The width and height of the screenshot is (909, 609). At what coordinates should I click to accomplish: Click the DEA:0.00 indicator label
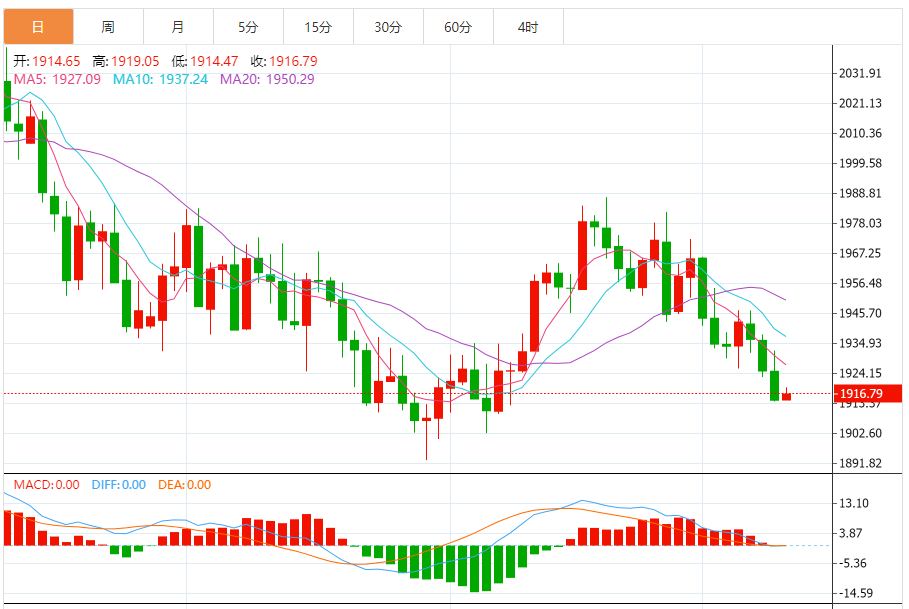(x=184, y=485)
